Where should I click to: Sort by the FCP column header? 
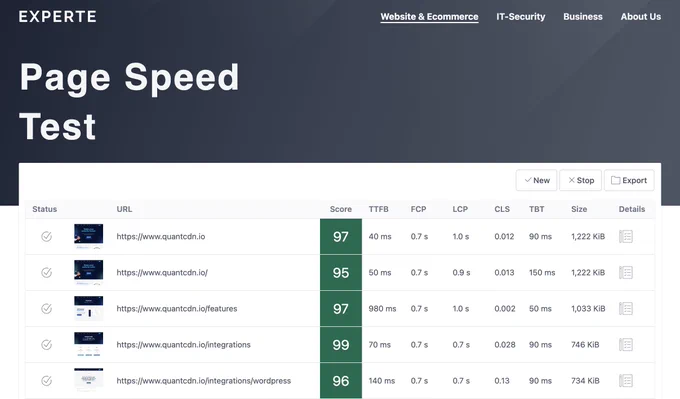(418, 209)
